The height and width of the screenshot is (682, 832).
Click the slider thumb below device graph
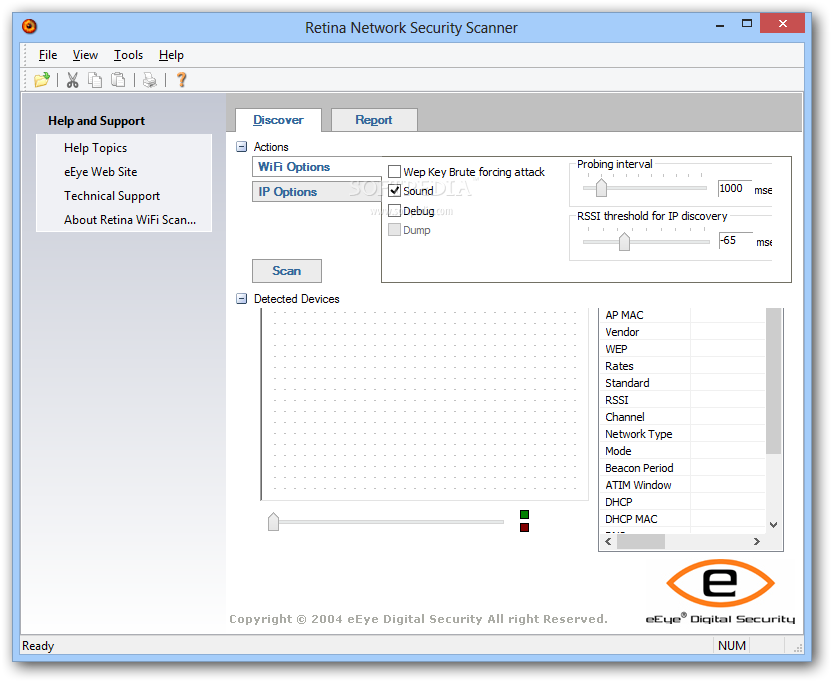click(x=273, y=522)
